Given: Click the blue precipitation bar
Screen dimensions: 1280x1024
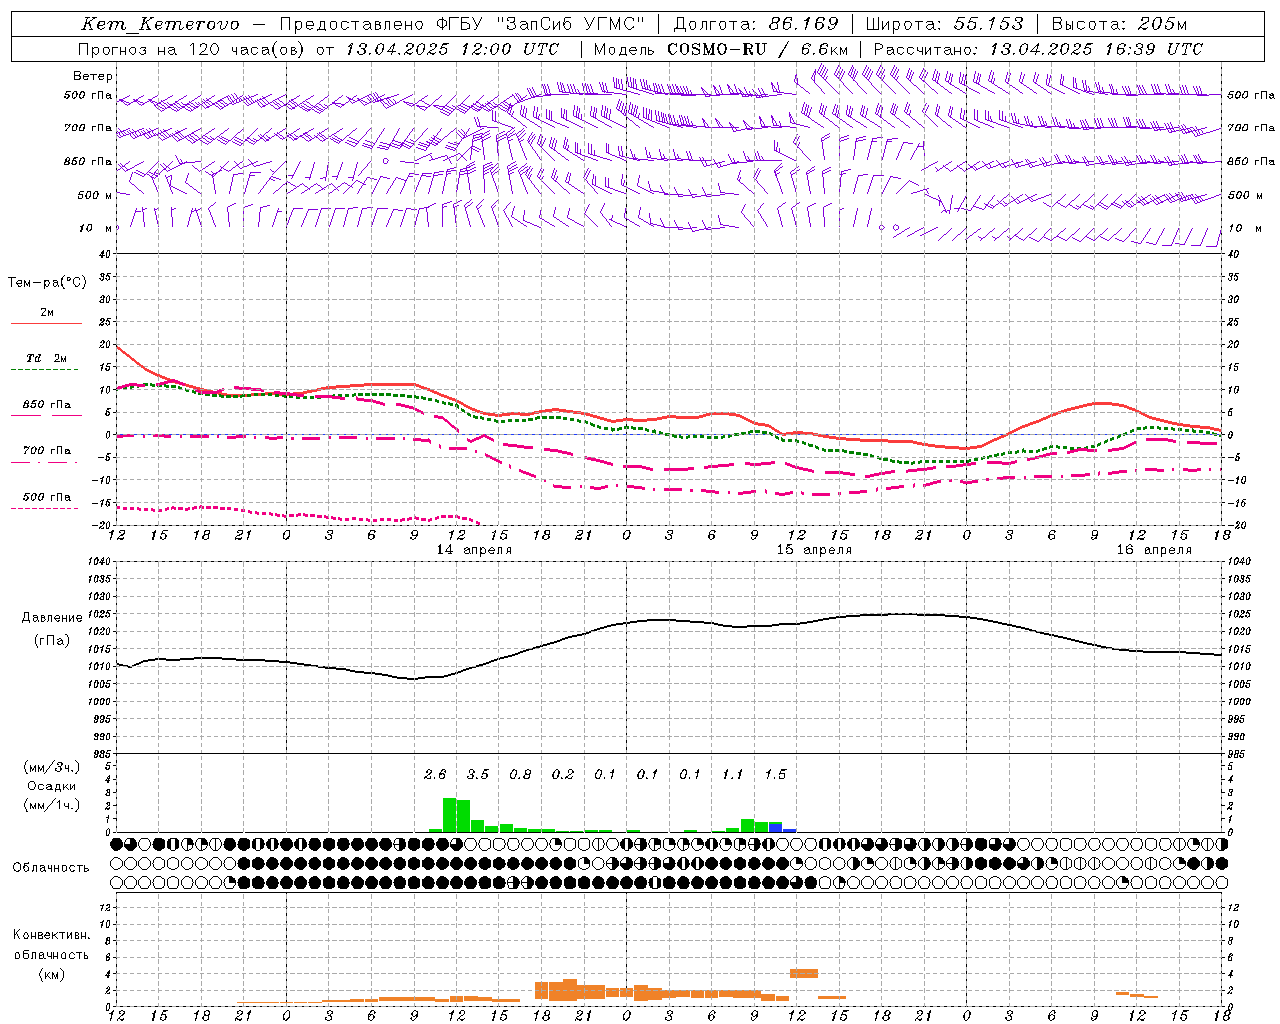Looking at the screenshot, I should click(x=776, y=828).
